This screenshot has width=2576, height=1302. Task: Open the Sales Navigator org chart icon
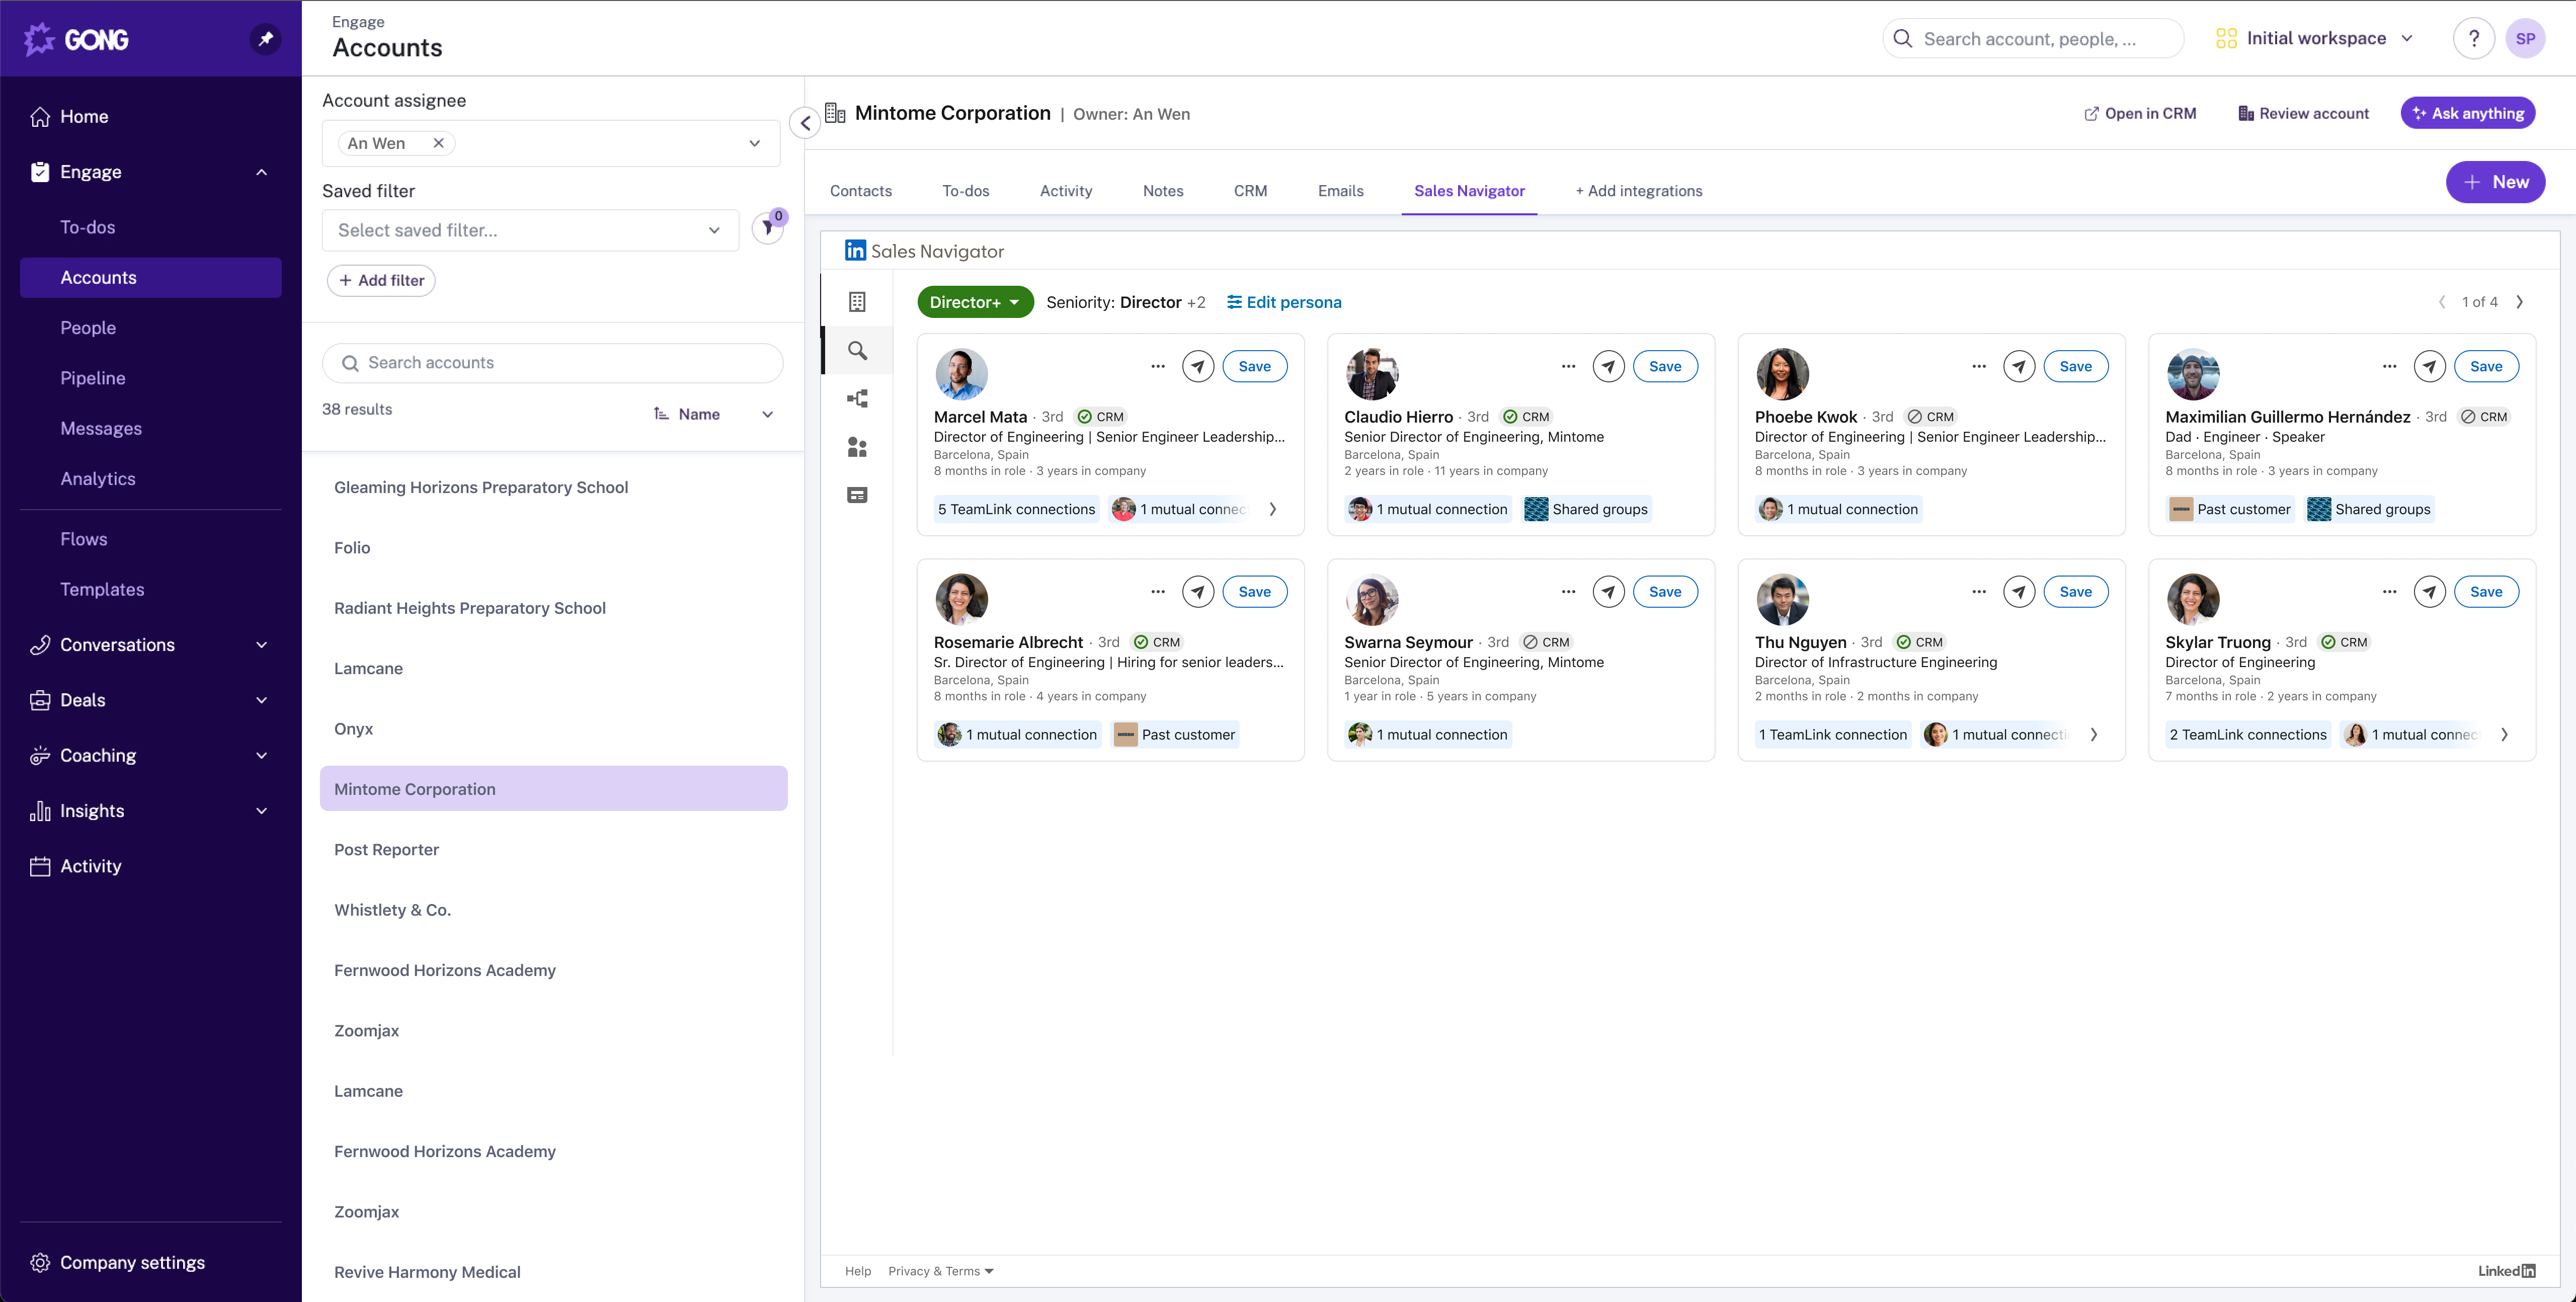tap(857, 398)
